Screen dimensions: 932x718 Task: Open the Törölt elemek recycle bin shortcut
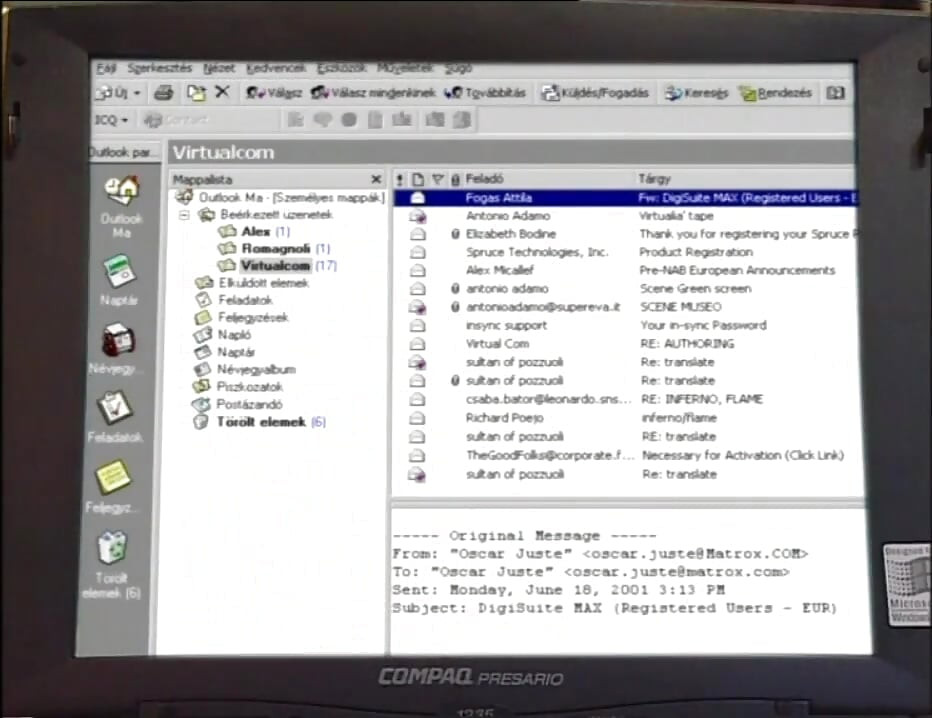click(112, 548)
